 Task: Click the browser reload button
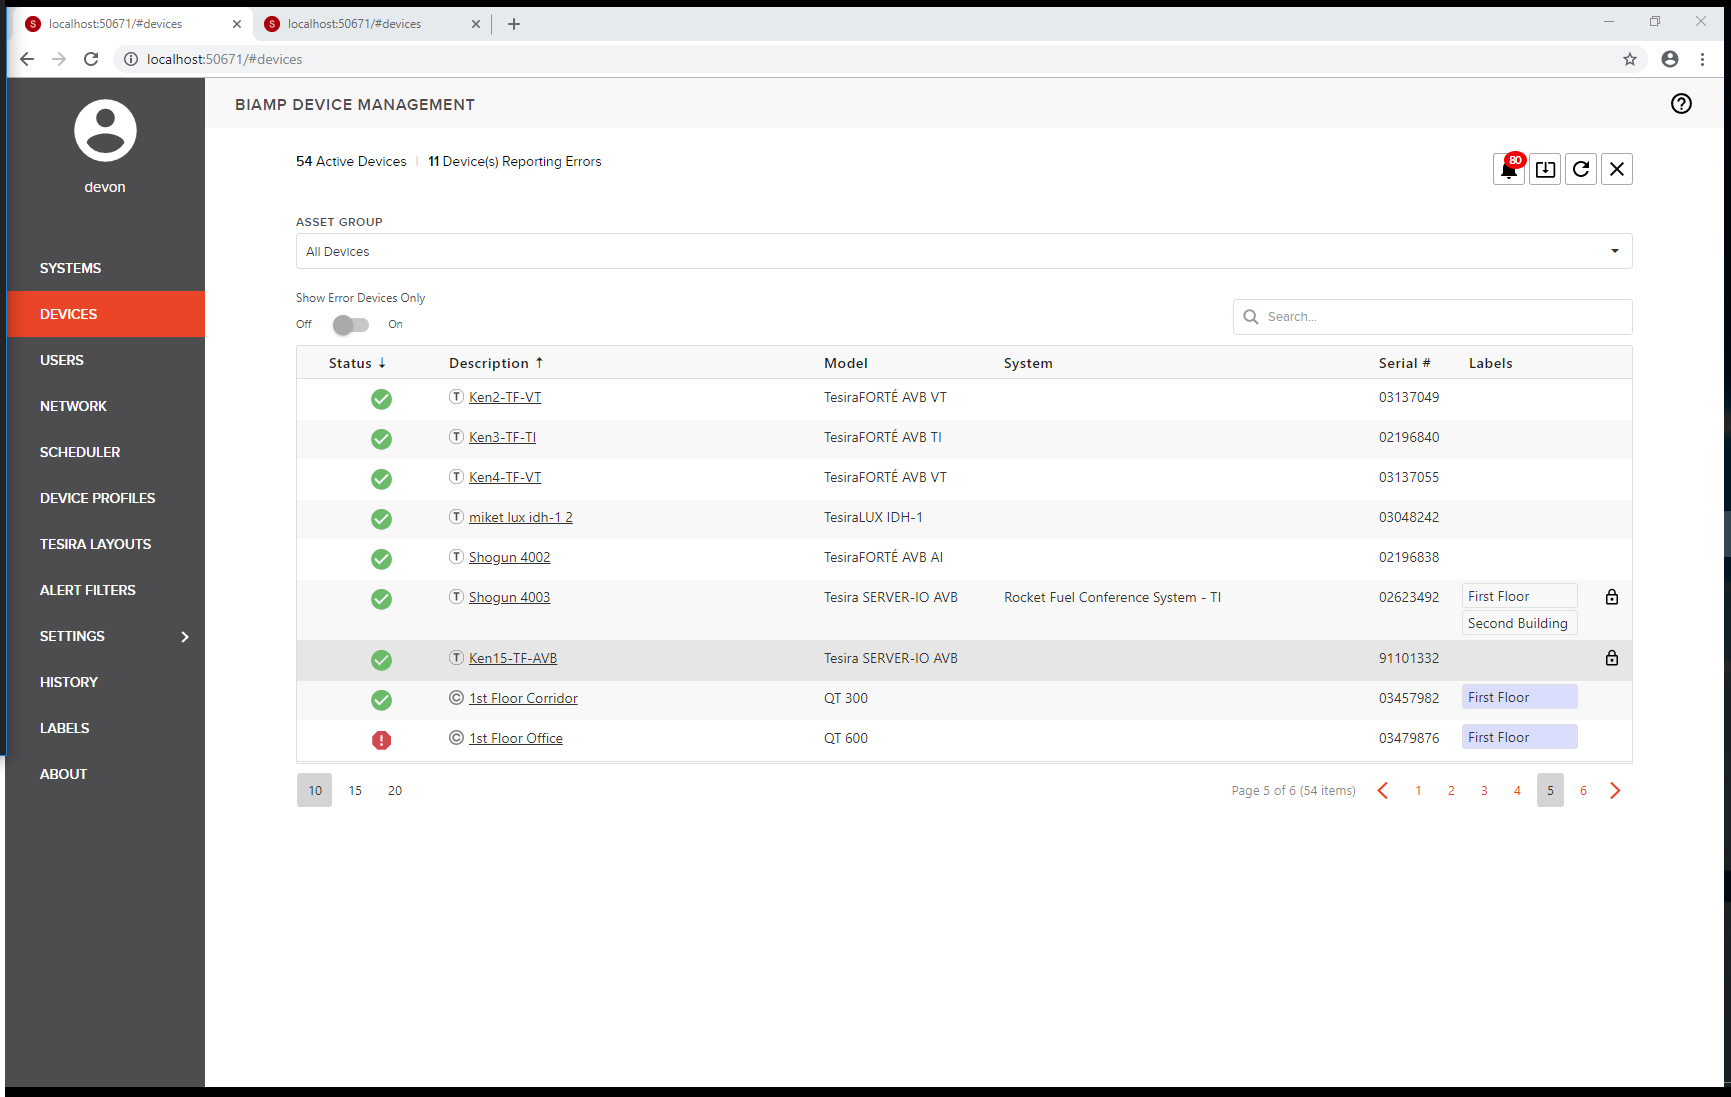[91, 59]
